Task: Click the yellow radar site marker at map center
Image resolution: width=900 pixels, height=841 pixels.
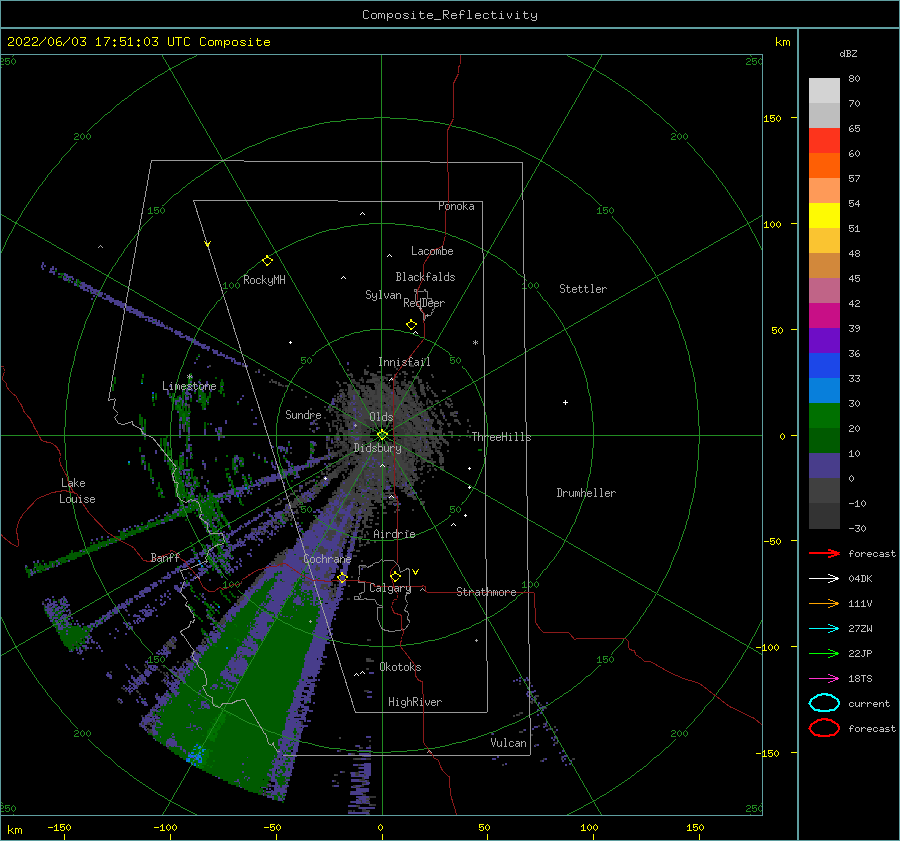Action: [382, 435]
